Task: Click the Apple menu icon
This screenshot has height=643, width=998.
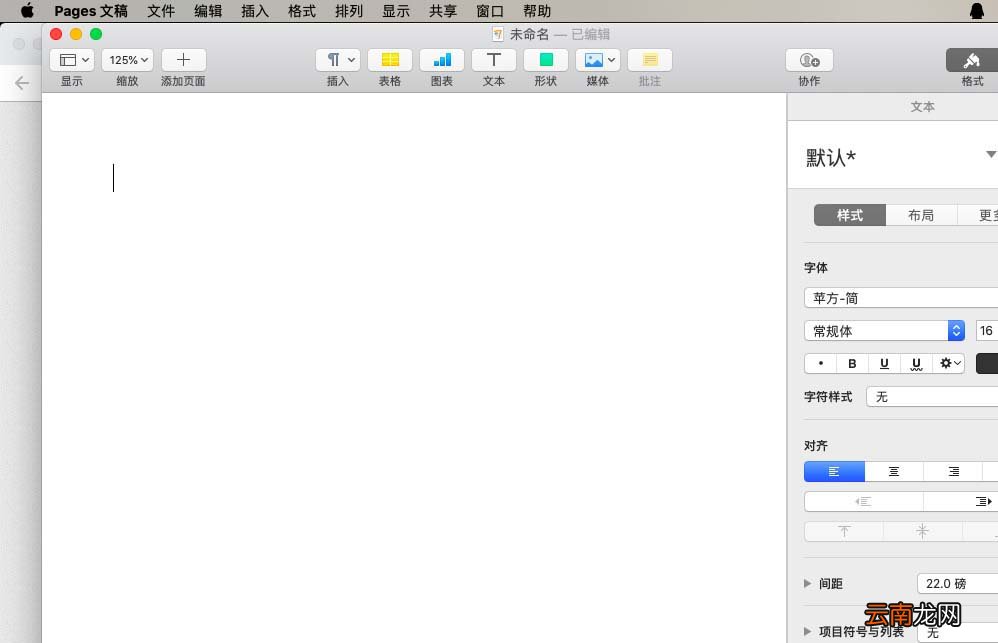Action: [27, 11]
